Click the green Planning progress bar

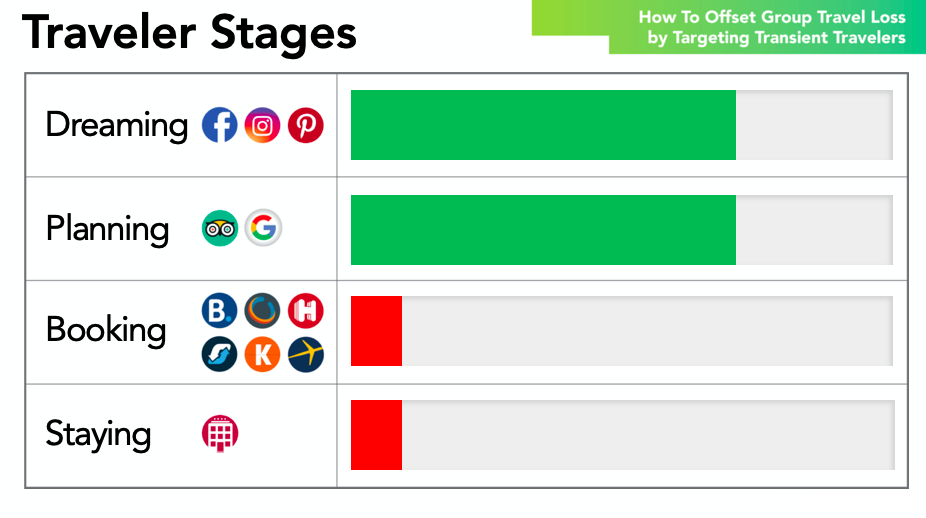click(543, 230)
